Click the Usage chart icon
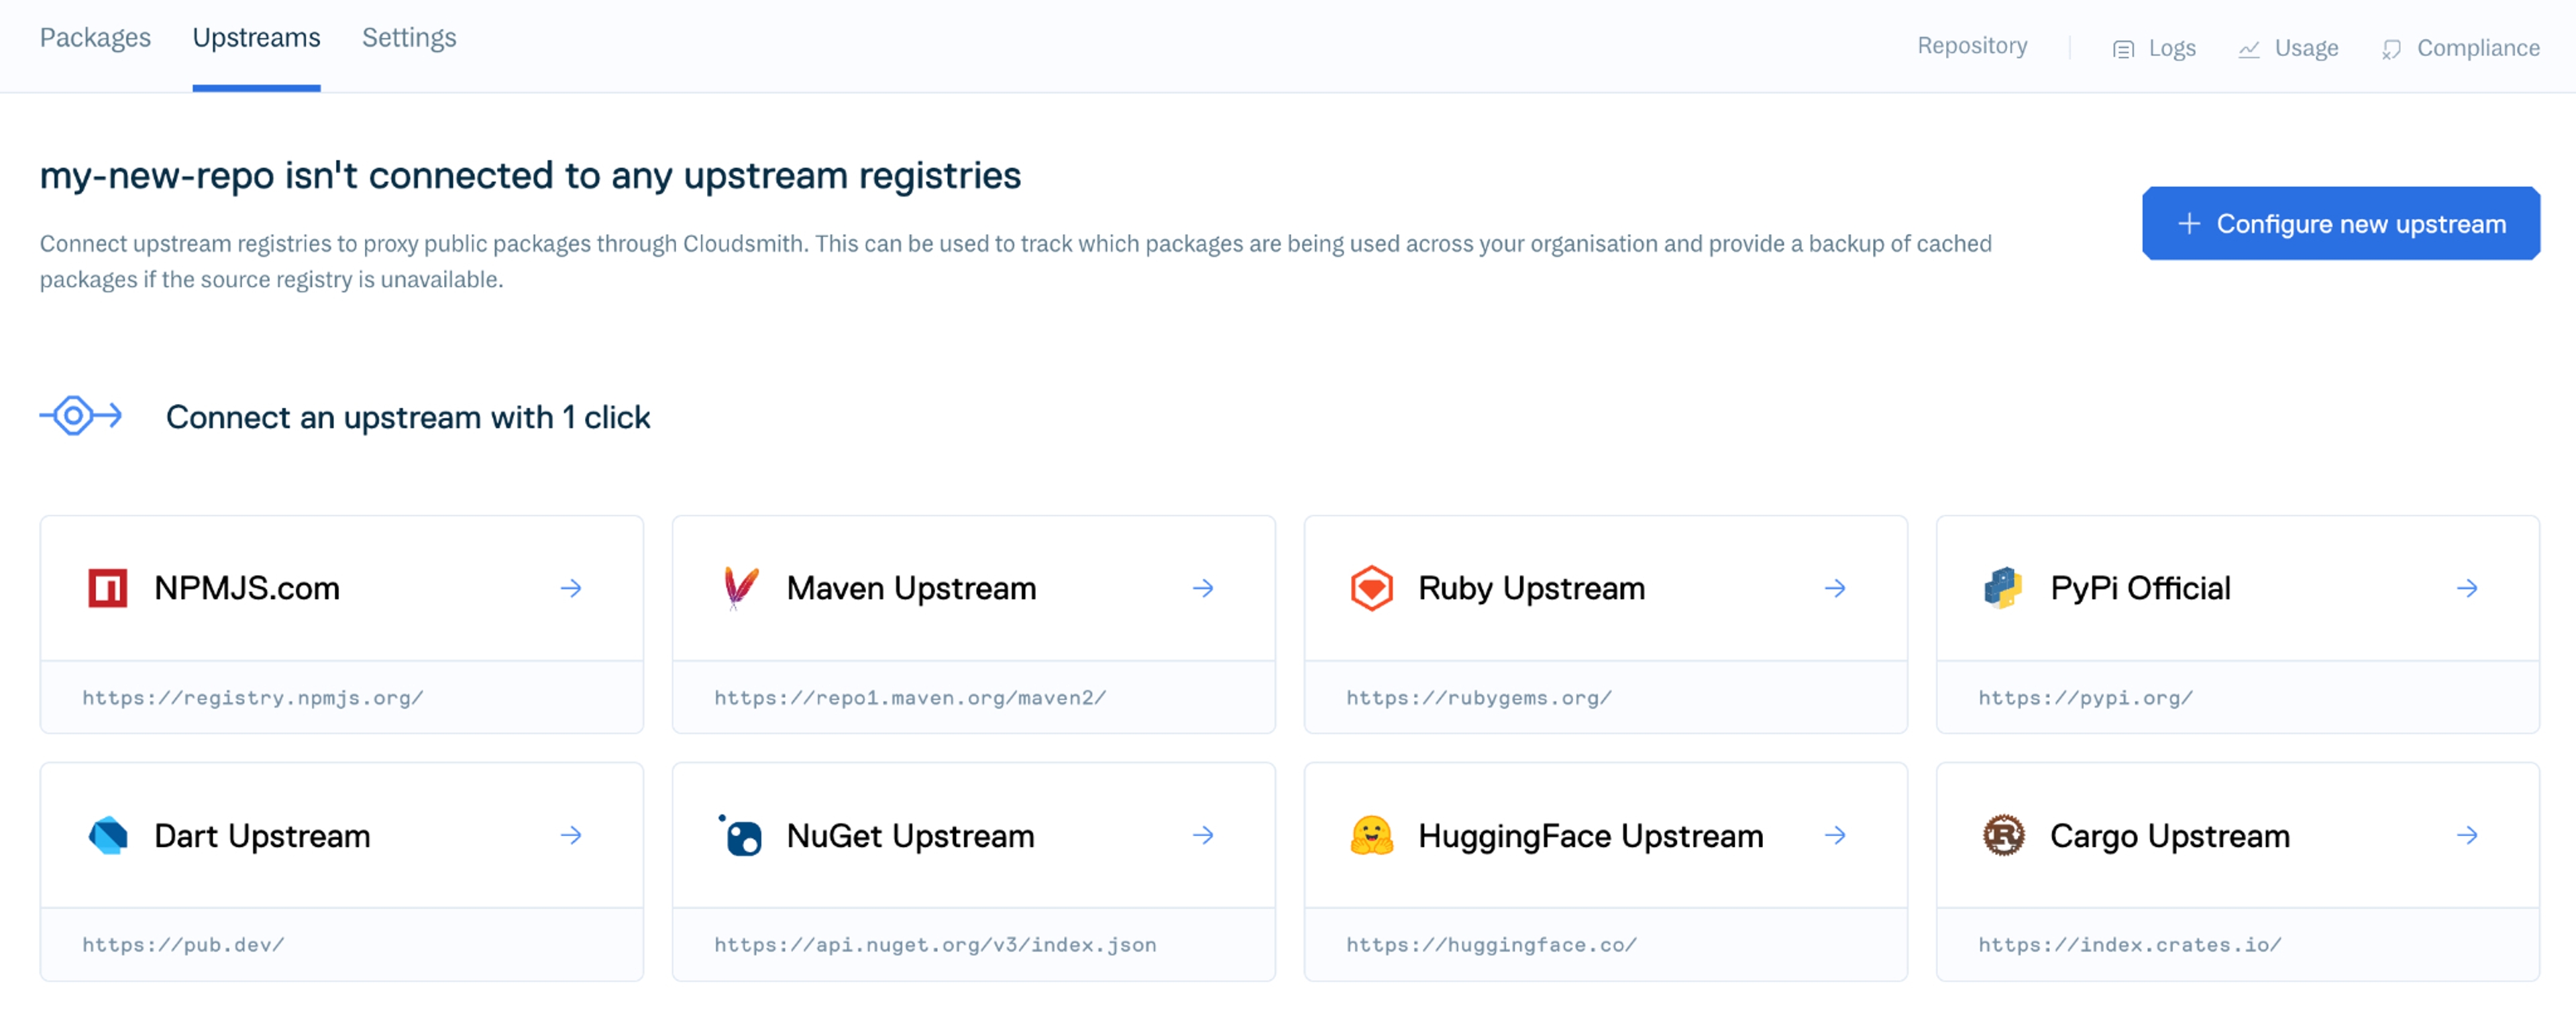Screen dimensions: 2576x1018 2250,47
